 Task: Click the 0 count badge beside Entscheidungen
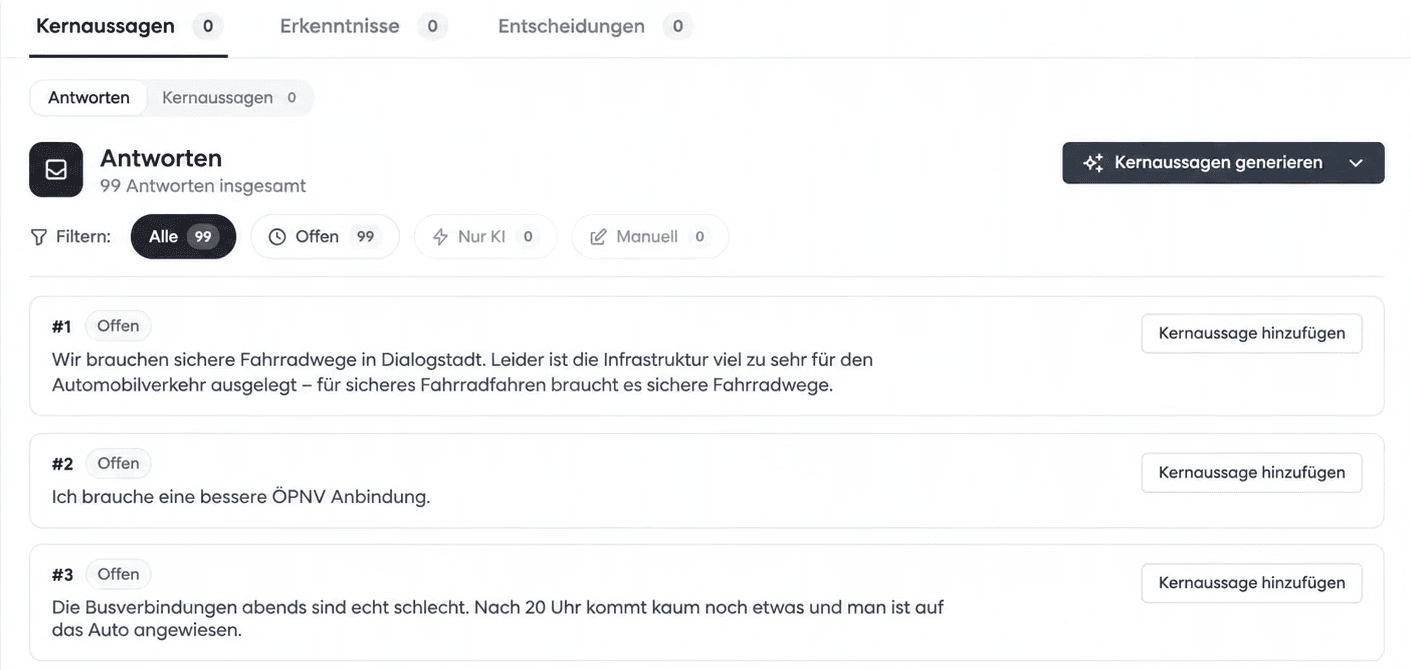(x=677, y=27)
